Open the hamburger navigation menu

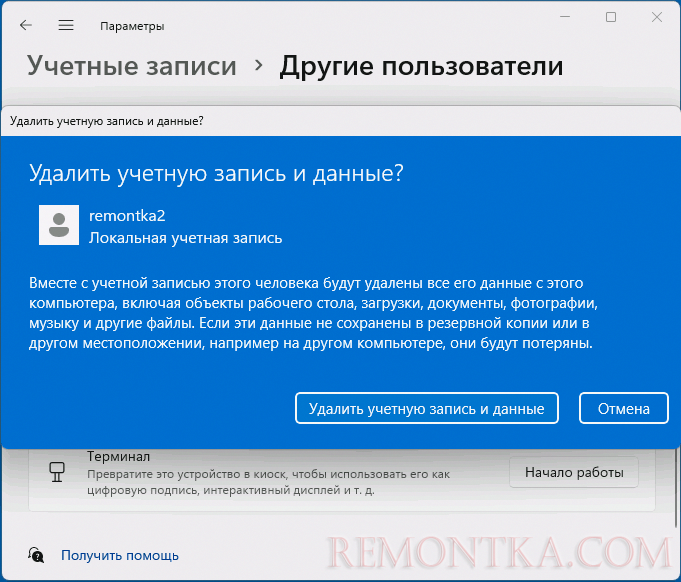click(66, 25)
